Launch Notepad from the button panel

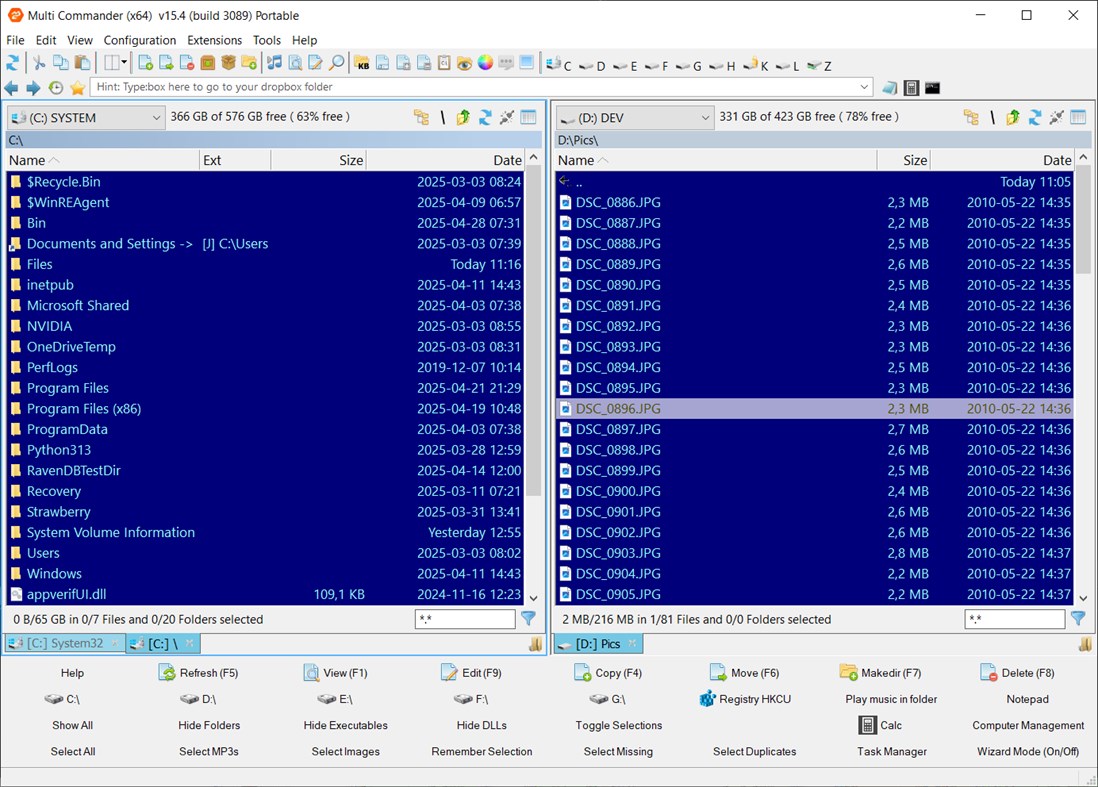click(x=1027, y=699)
